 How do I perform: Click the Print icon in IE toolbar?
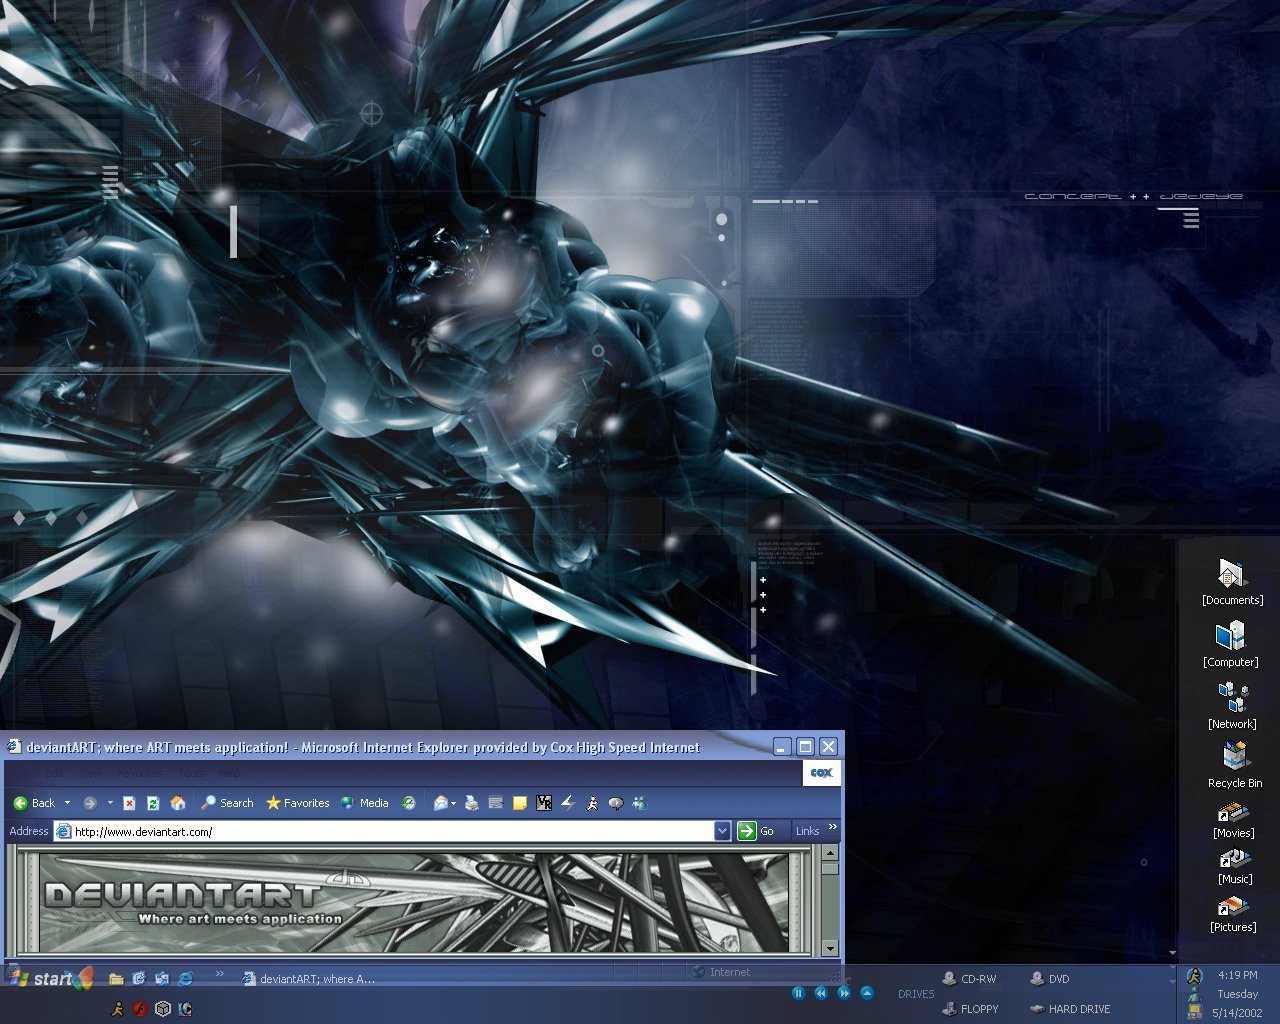pyautogui.click(x=472, y=803)
